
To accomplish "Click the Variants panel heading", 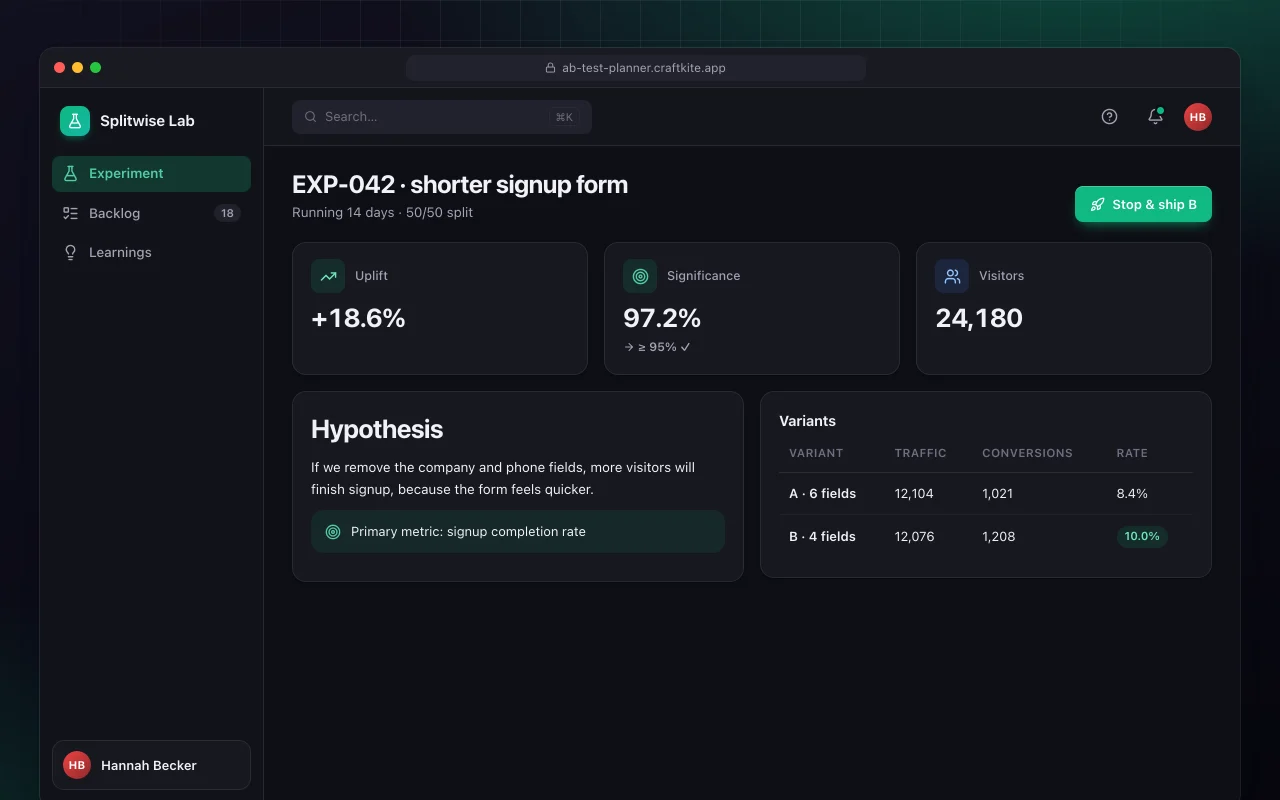I will coord(807,421).
